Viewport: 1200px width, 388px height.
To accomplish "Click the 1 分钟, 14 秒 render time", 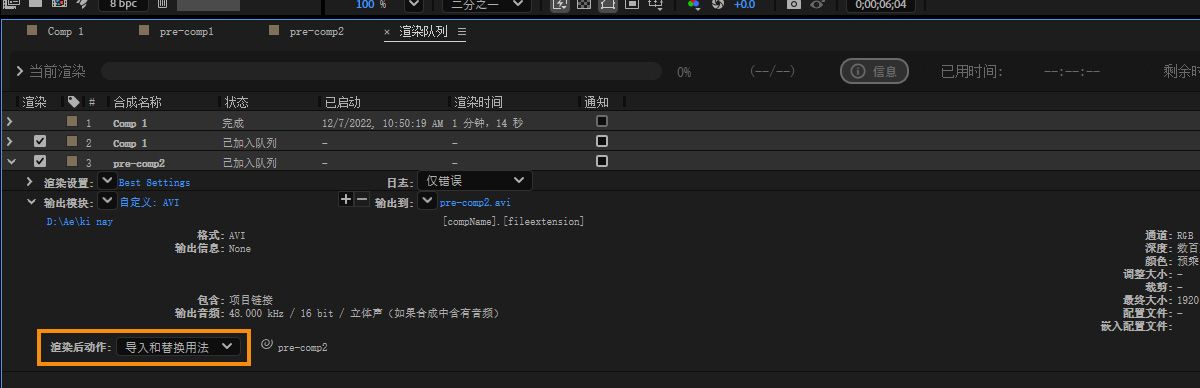I will 487,123.
